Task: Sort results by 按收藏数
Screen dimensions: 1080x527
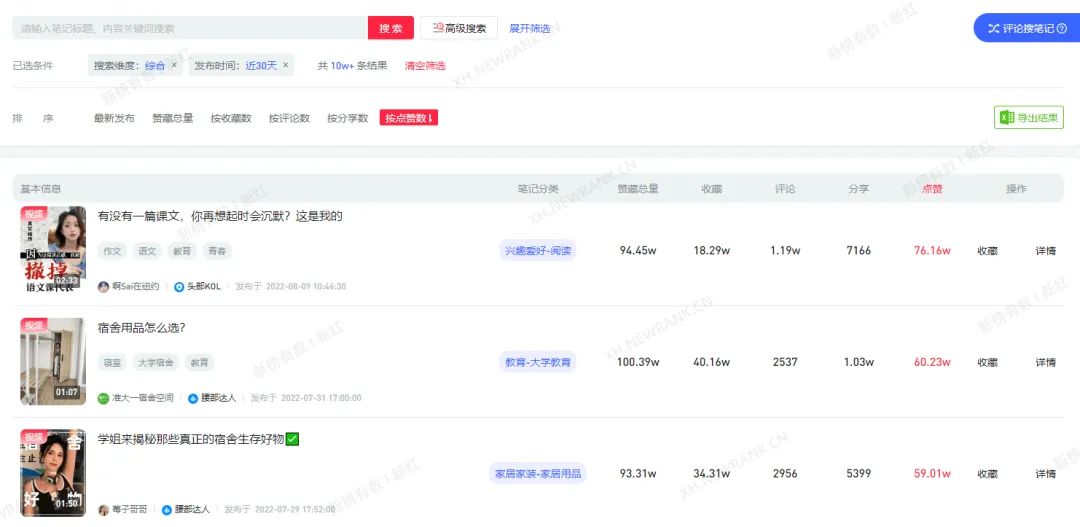Action: pos(231,118)
